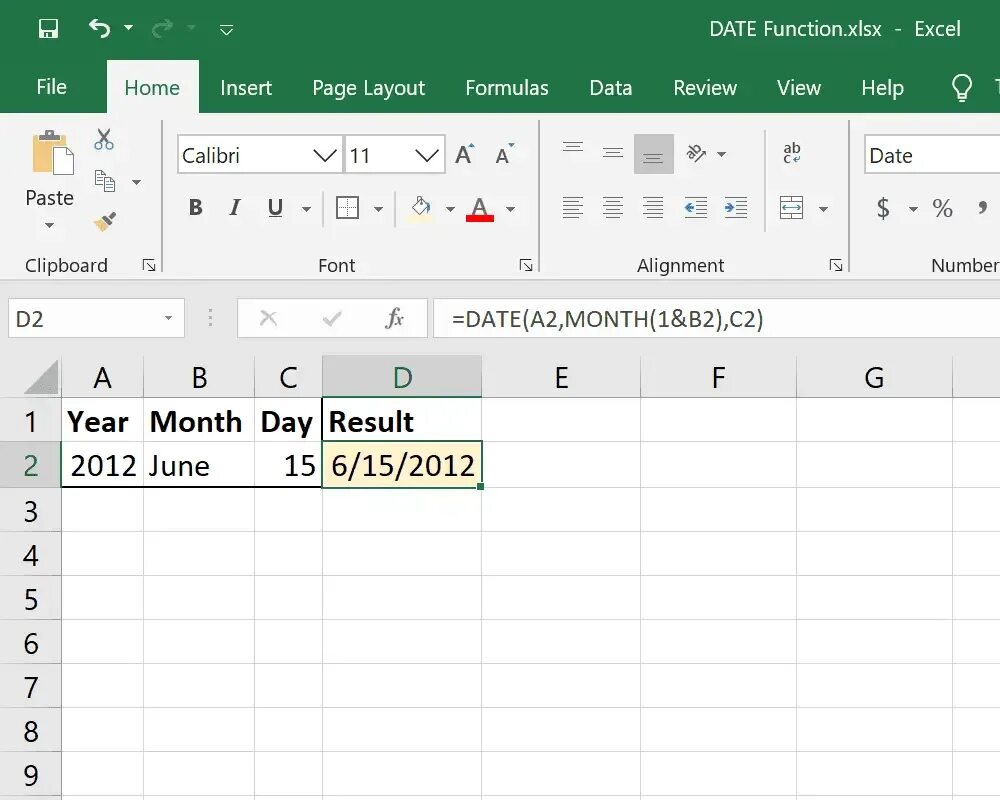Toggle Wrap Text icon
This screenshot has width=1000, height=800.
[792, 153]
